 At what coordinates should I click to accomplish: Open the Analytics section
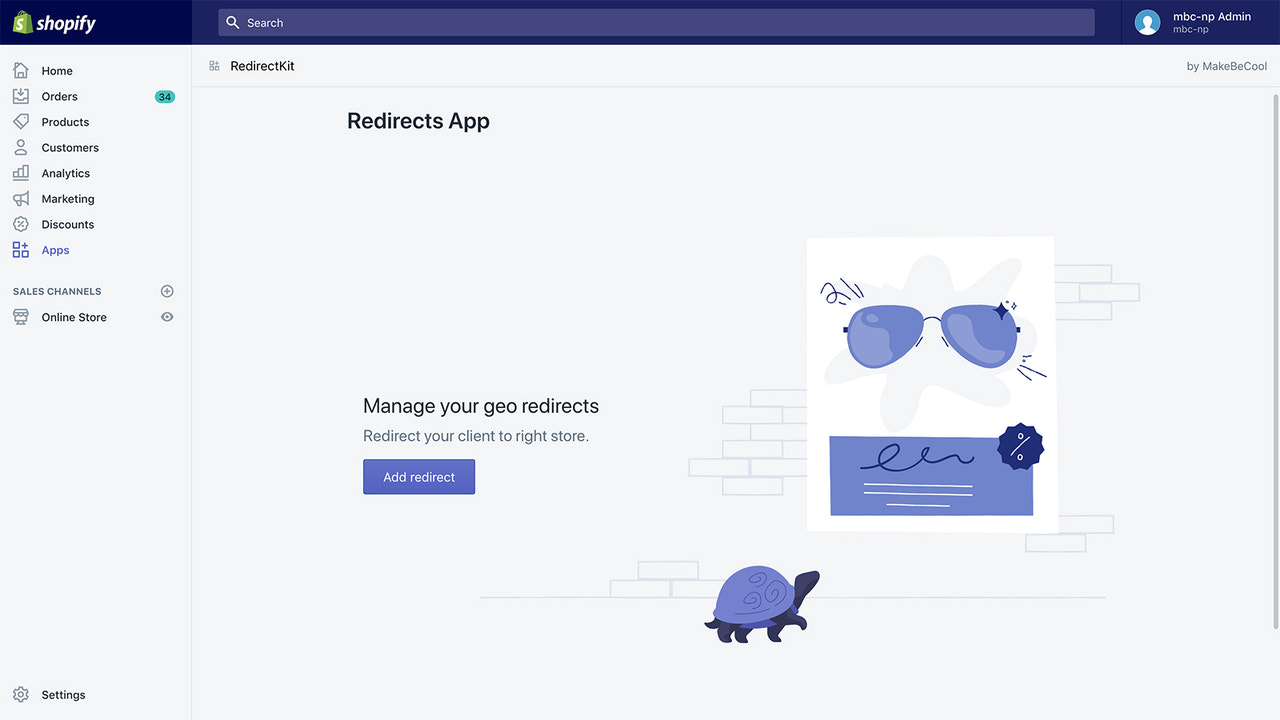[x=65, y=172]
